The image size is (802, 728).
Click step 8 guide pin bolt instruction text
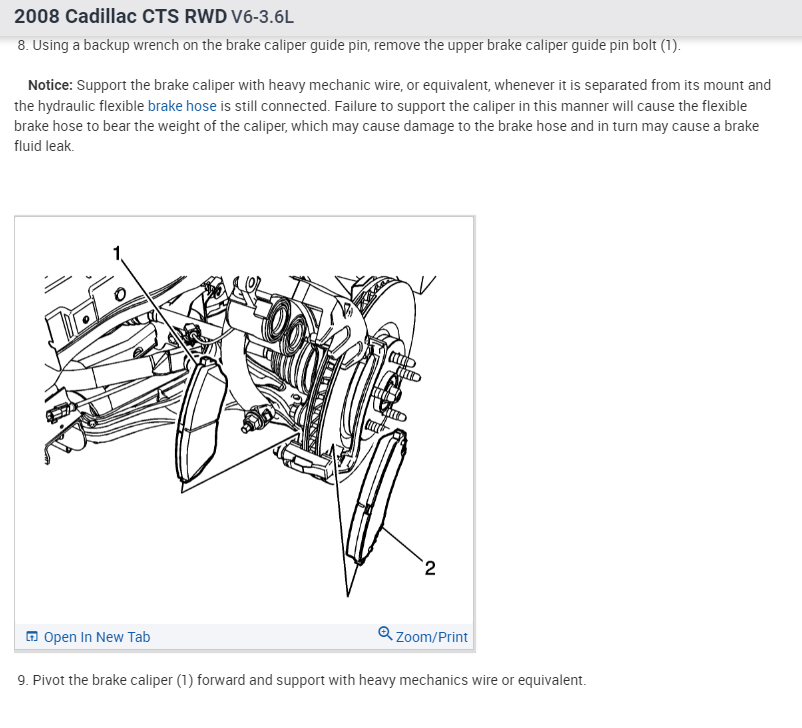(x=349, y=45)
